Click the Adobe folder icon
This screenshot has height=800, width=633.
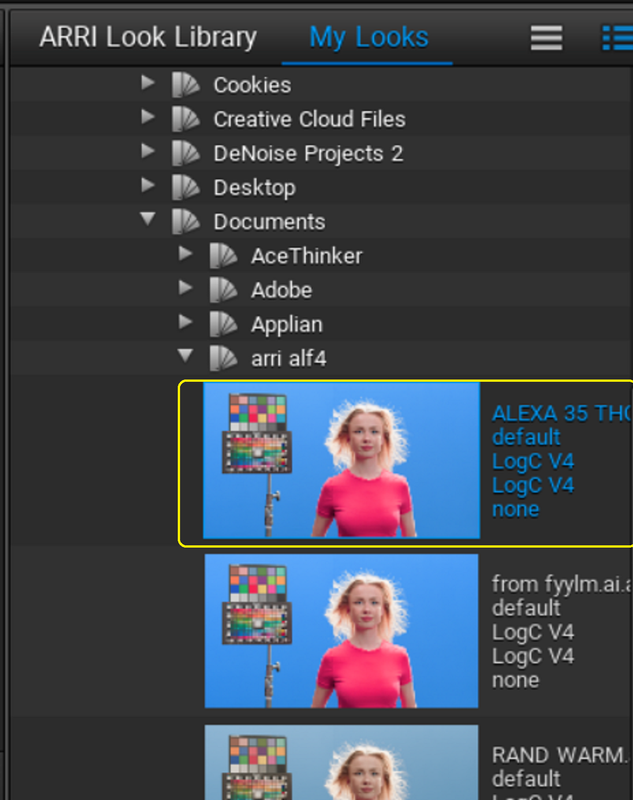point(223,290)
